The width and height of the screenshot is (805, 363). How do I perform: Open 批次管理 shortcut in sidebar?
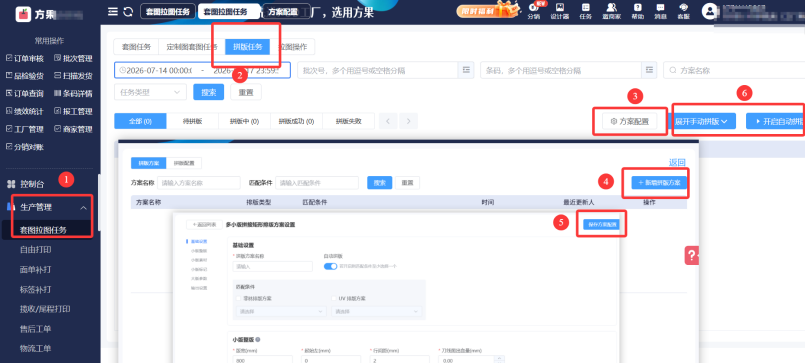[x=73, y=58]
